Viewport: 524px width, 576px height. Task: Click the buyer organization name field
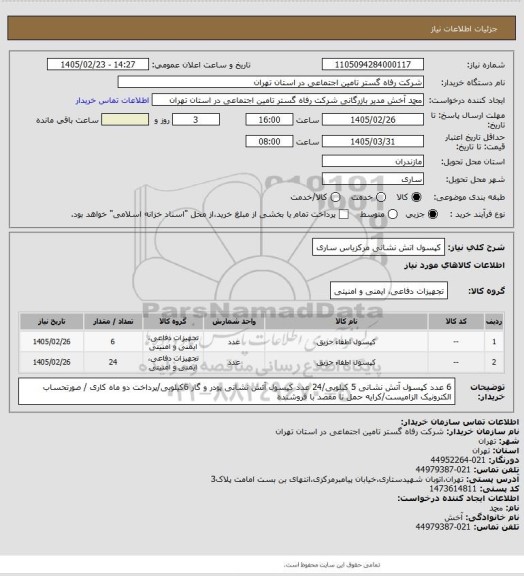pos(270,82)
